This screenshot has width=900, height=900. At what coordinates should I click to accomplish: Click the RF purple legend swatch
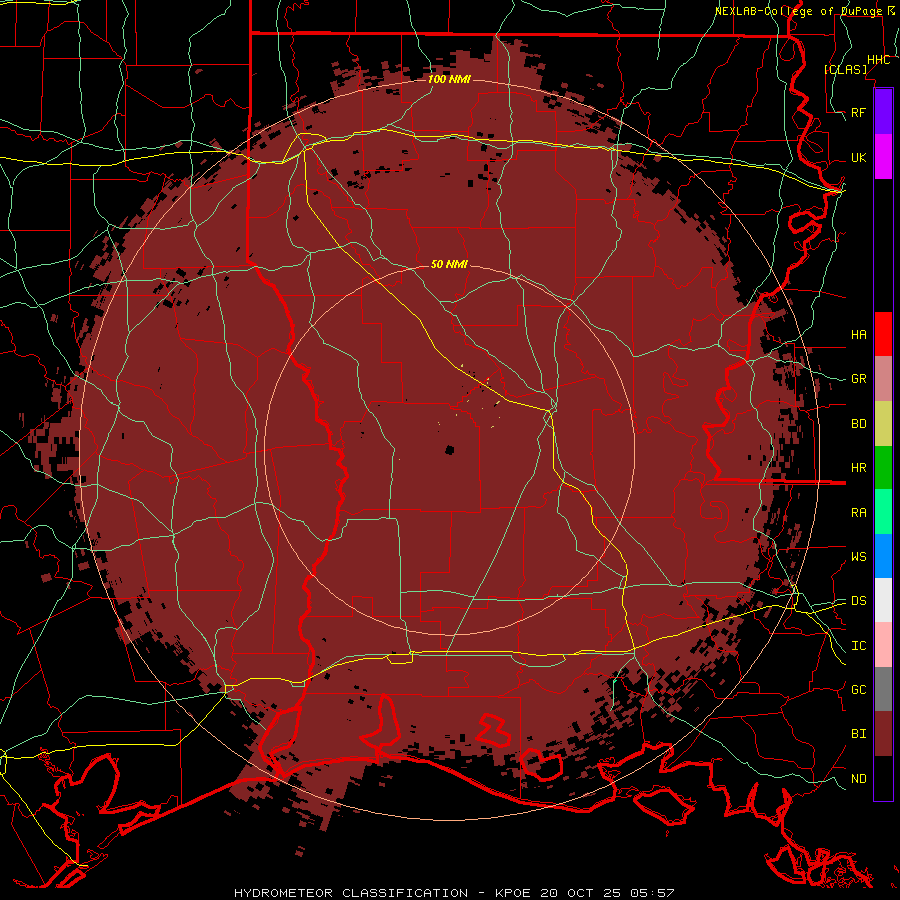883,112
